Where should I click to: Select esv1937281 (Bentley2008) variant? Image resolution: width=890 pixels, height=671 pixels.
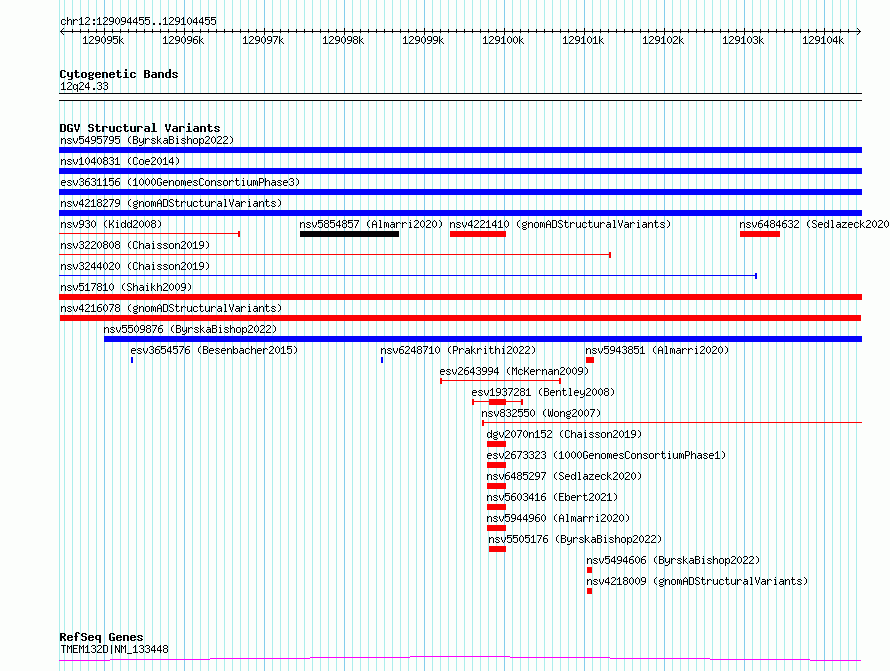(498, 402)
